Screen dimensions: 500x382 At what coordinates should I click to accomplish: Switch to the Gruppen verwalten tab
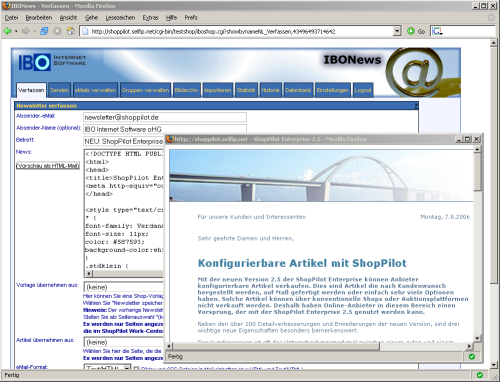pos(145,90)
